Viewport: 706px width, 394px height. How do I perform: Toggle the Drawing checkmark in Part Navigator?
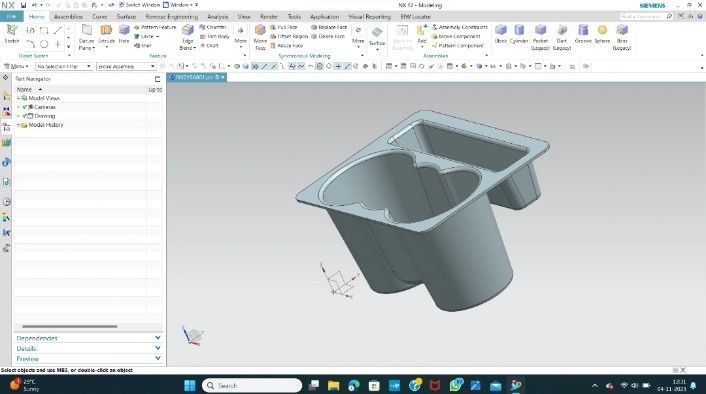(25, 116)
